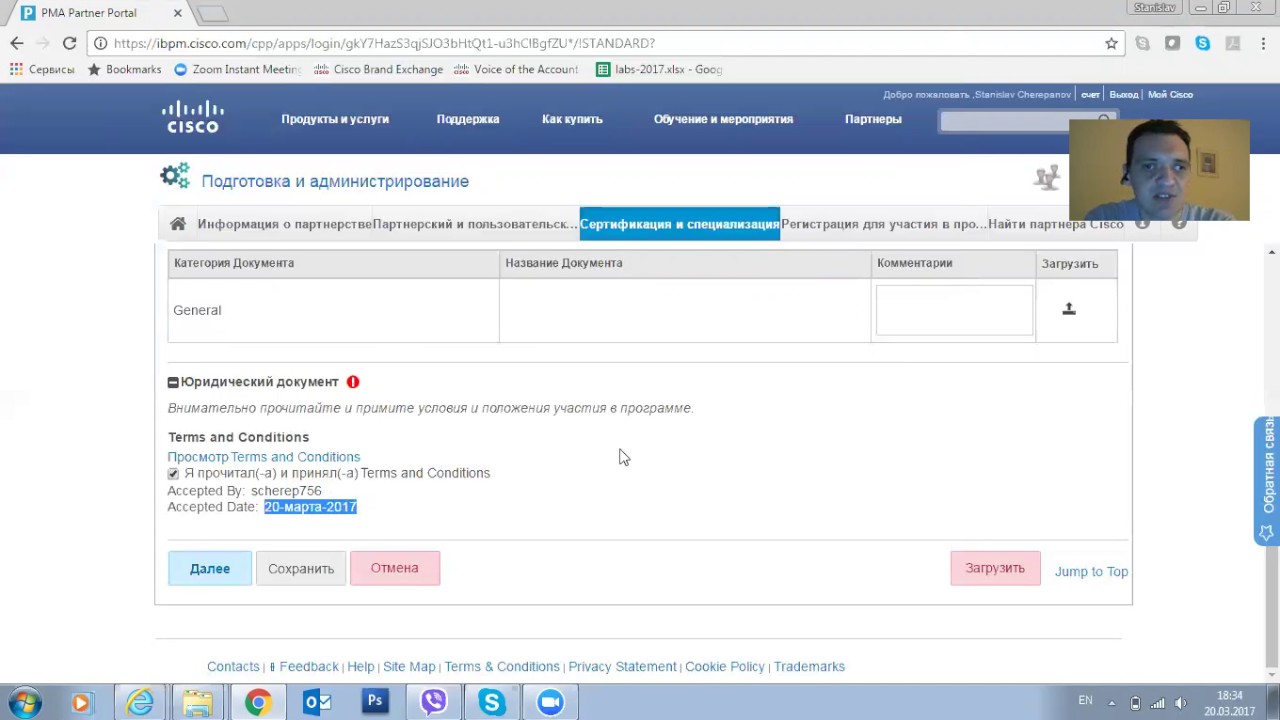This screenshot has width=1280, height=720.
Task: Open the Сервисы apps bookmark
Action: coord(42,69)
